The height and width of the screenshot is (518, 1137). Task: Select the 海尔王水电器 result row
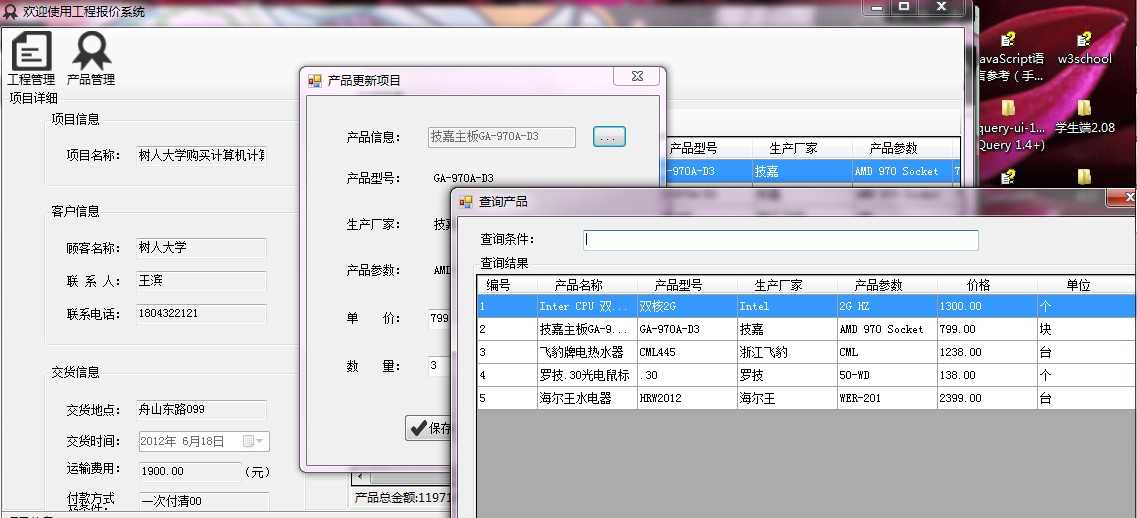click(807, 398)
